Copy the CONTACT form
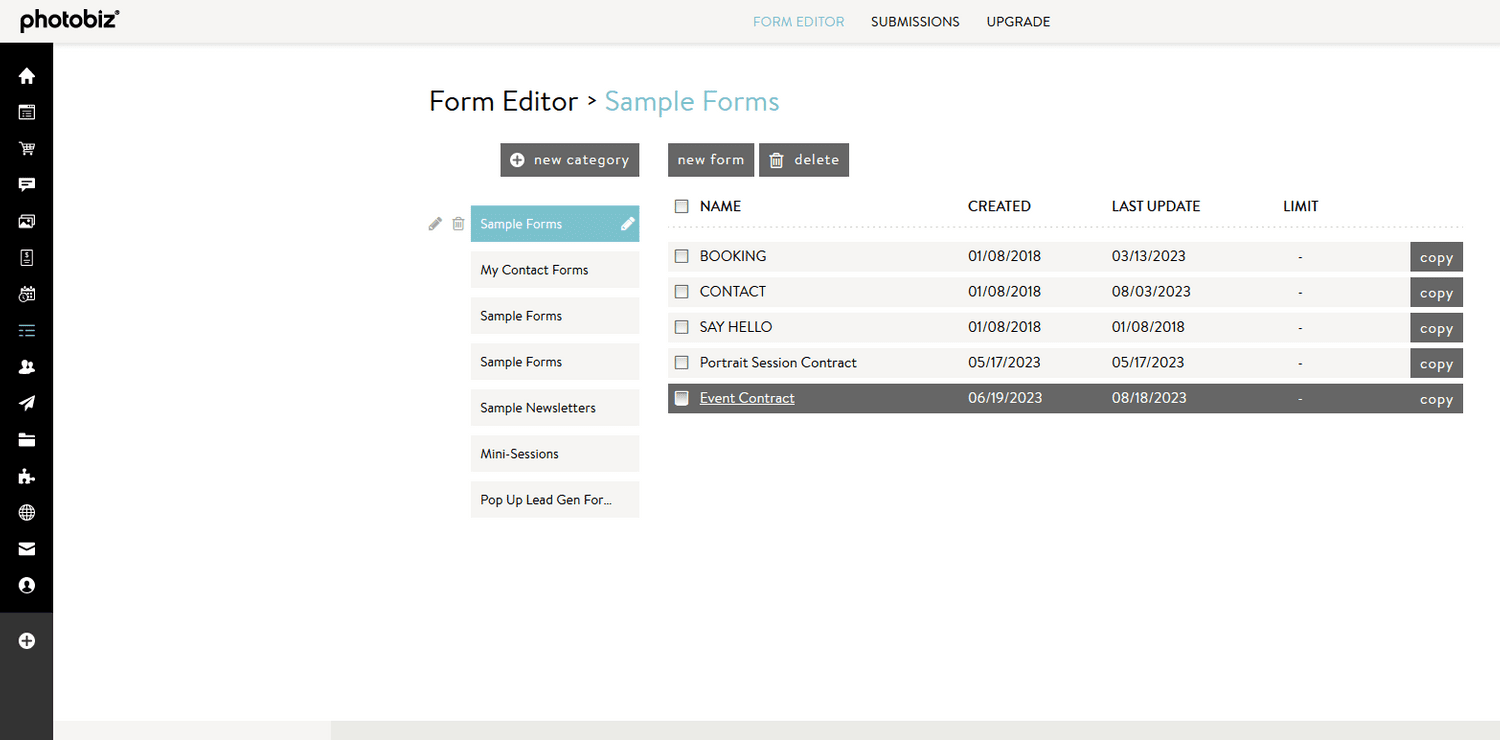1500x740 pixels. pyautogui.click(x=1437, y=292)
